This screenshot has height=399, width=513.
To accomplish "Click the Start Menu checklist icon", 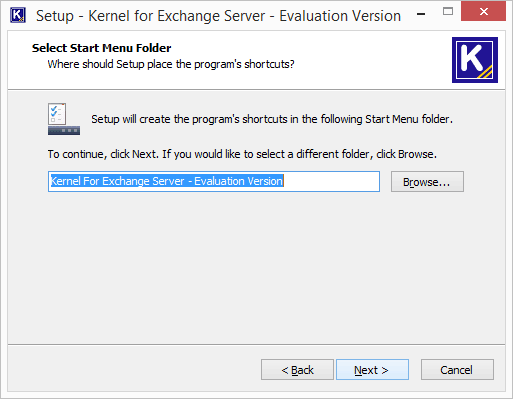I will click(64, 119).
